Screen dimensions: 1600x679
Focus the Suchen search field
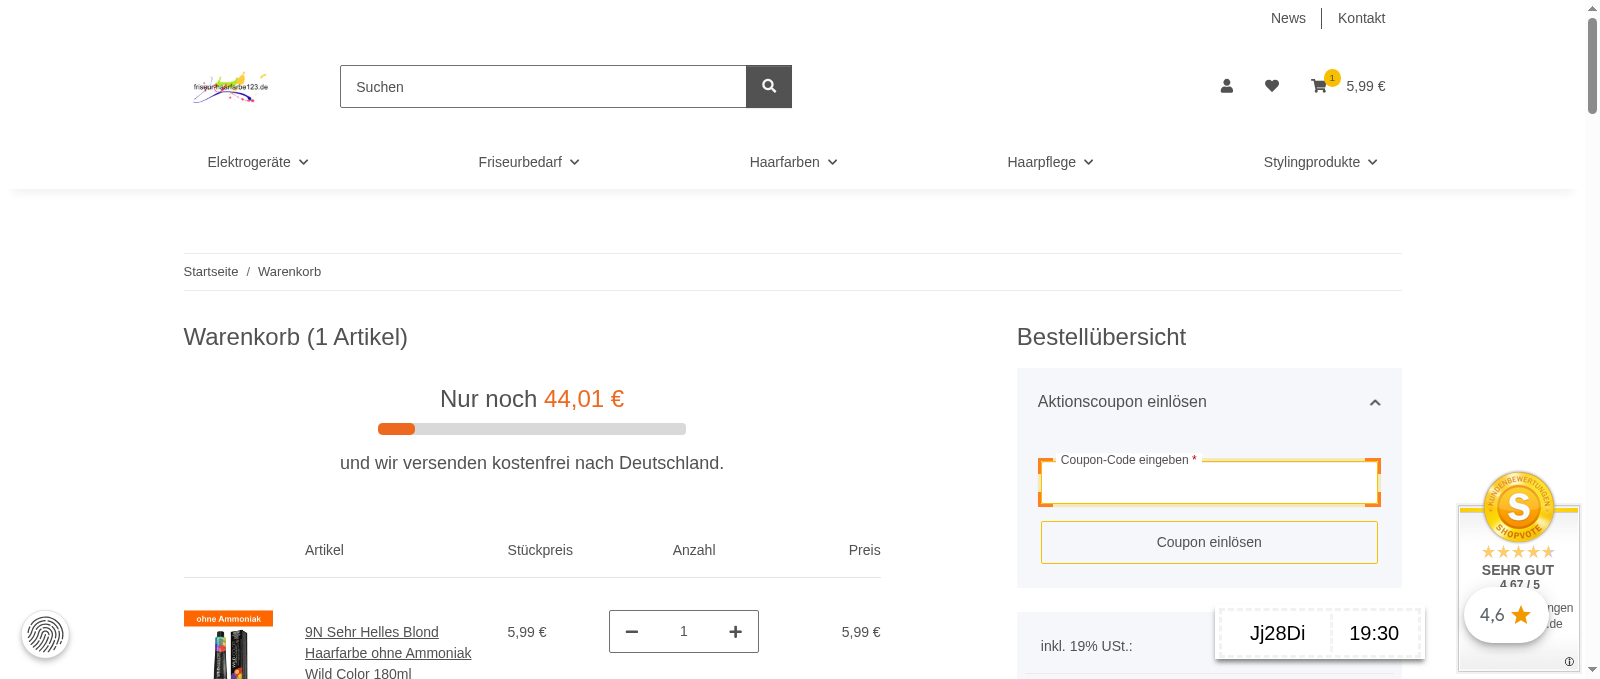[x=543, y=87]
